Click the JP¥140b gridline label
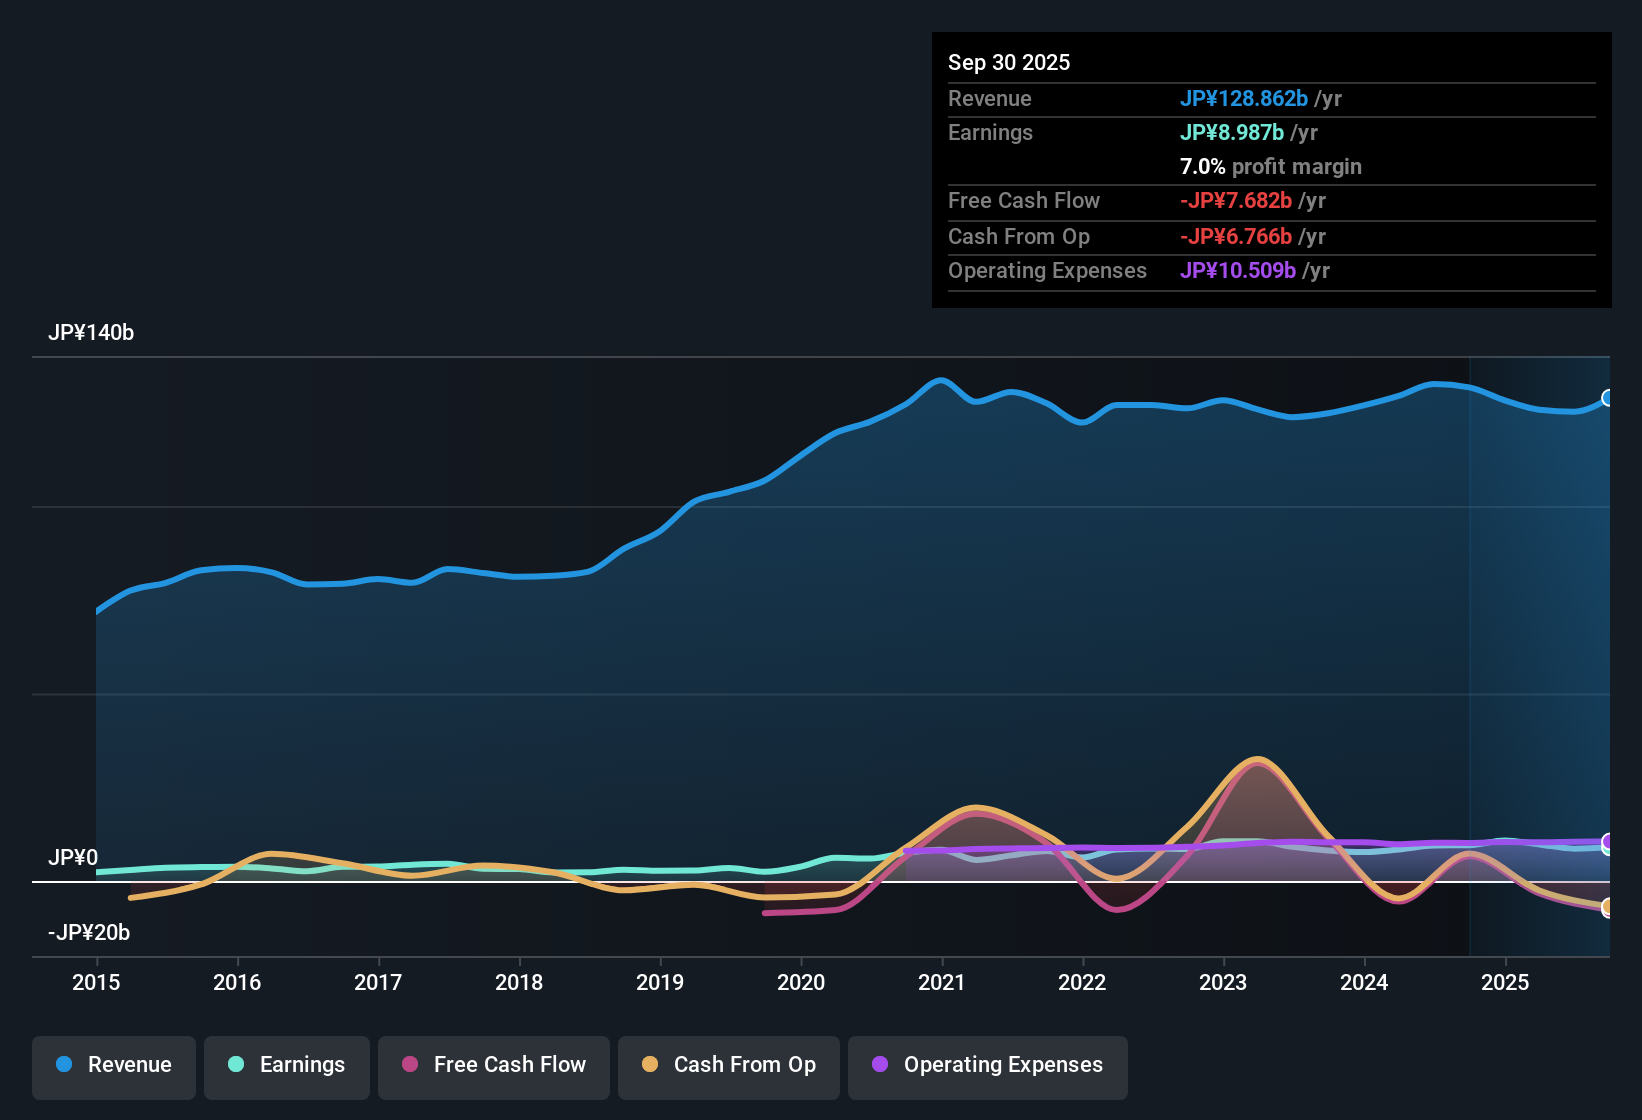Image resolution: width=1642 pixels, height=1120 pixels. 91,333
